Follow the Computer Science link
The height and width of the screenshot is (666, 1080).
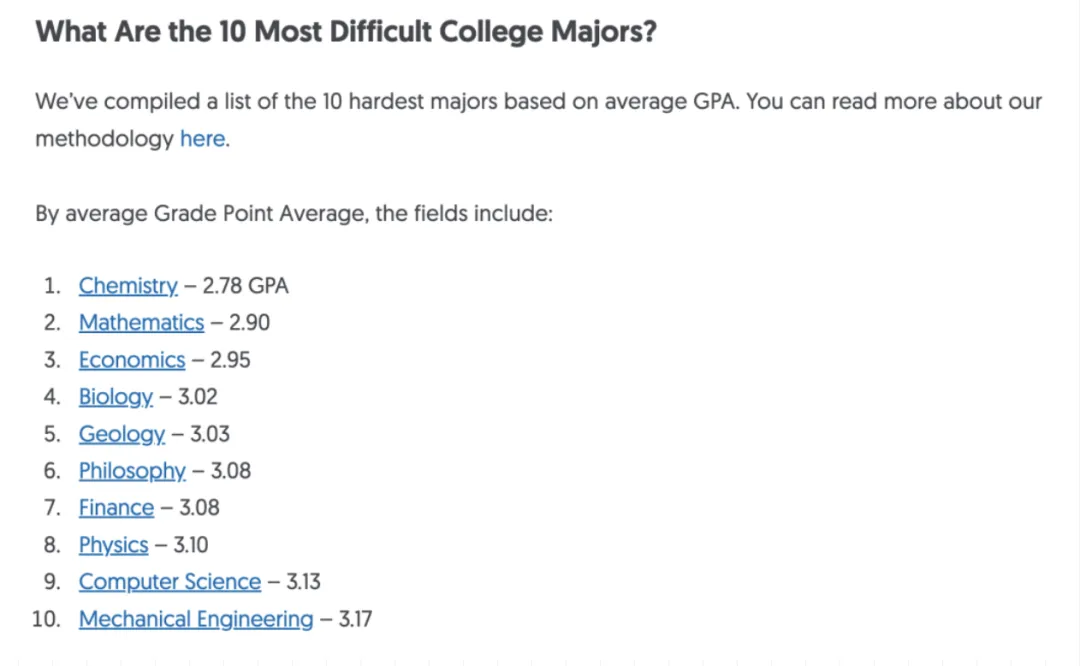(169, 582)
